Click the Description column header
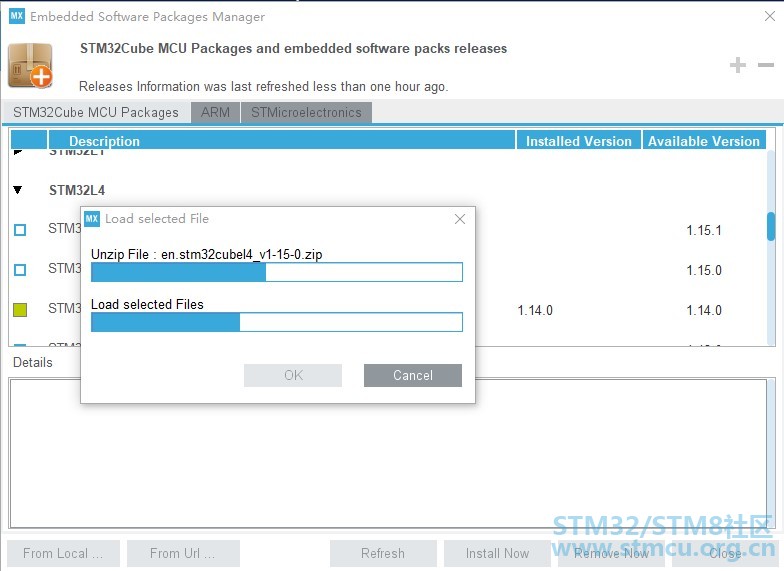This screenshot has width=784, height=571. tap(282, 141)
